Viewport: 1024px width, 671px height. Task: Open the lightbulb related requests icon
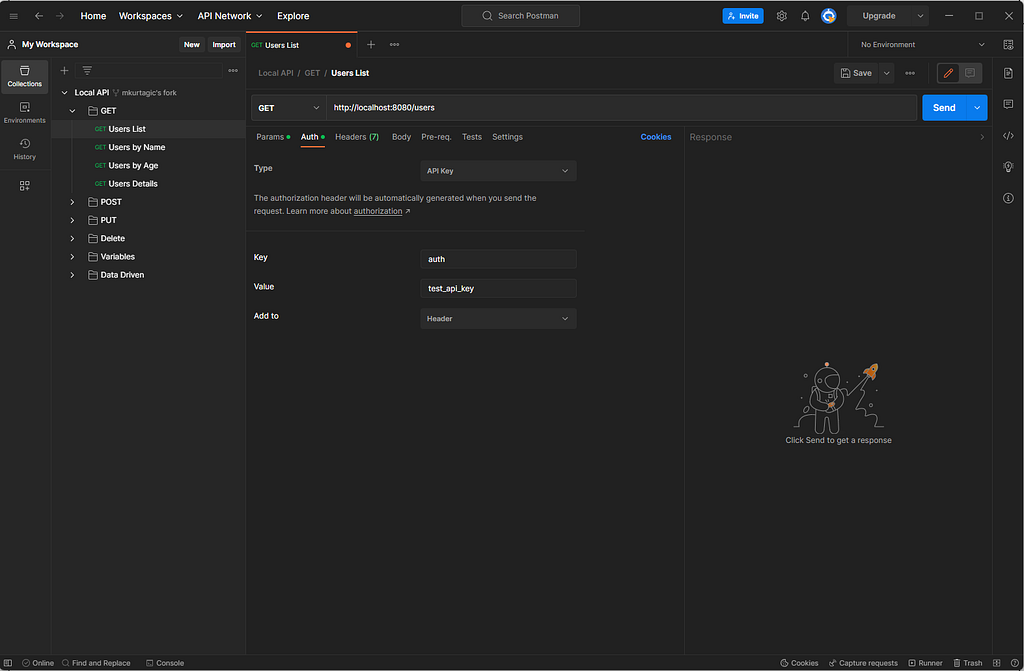tap(1008, 167)
